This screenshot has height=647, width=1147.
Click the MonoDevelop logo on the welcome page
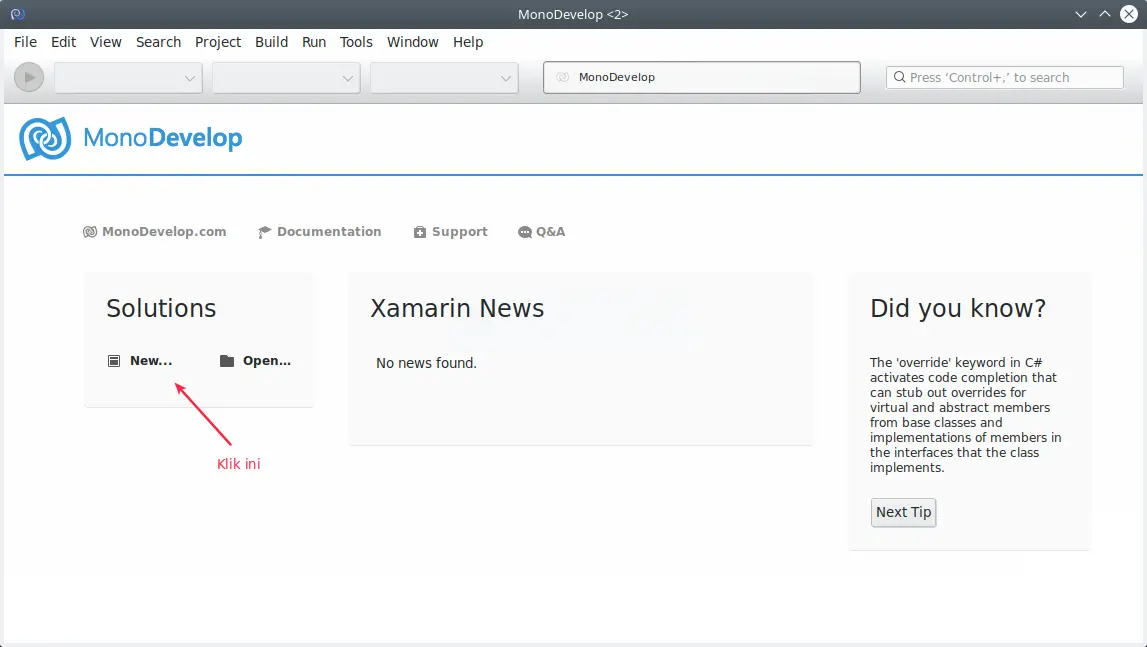(x=44, y=138)
